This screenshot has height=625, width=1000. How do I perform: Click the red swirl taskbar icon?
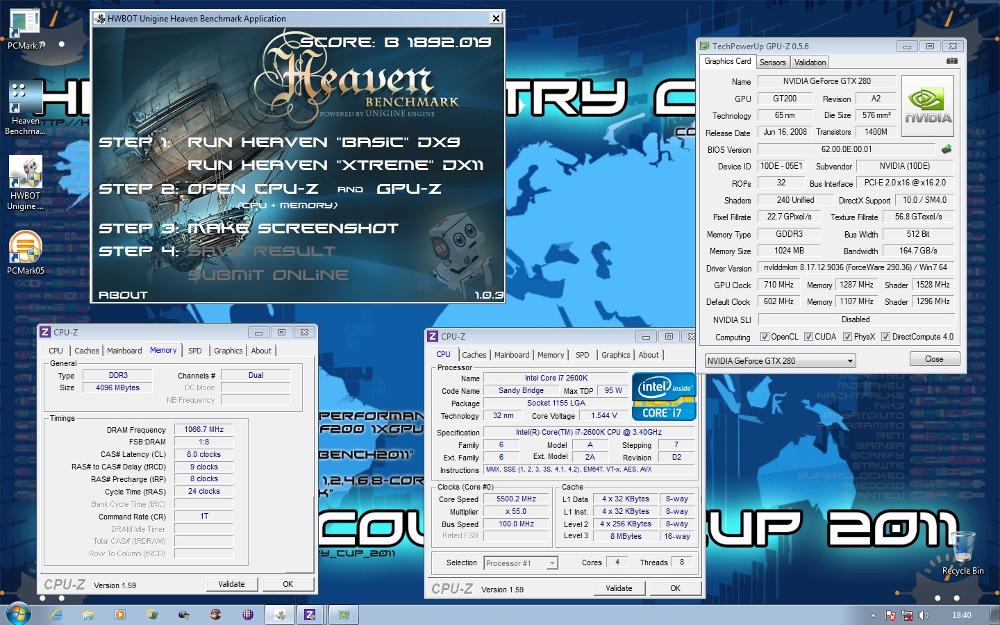pos(216,615)
